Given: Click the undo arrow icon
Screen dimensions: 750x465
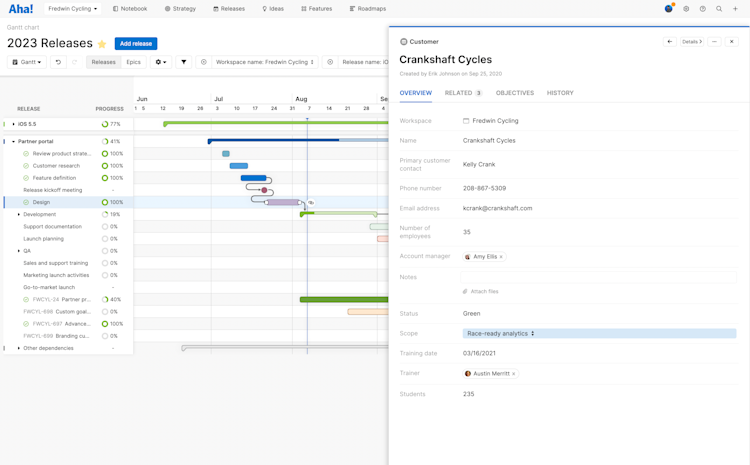Looking at the screenshot, I should pos(58,62).
